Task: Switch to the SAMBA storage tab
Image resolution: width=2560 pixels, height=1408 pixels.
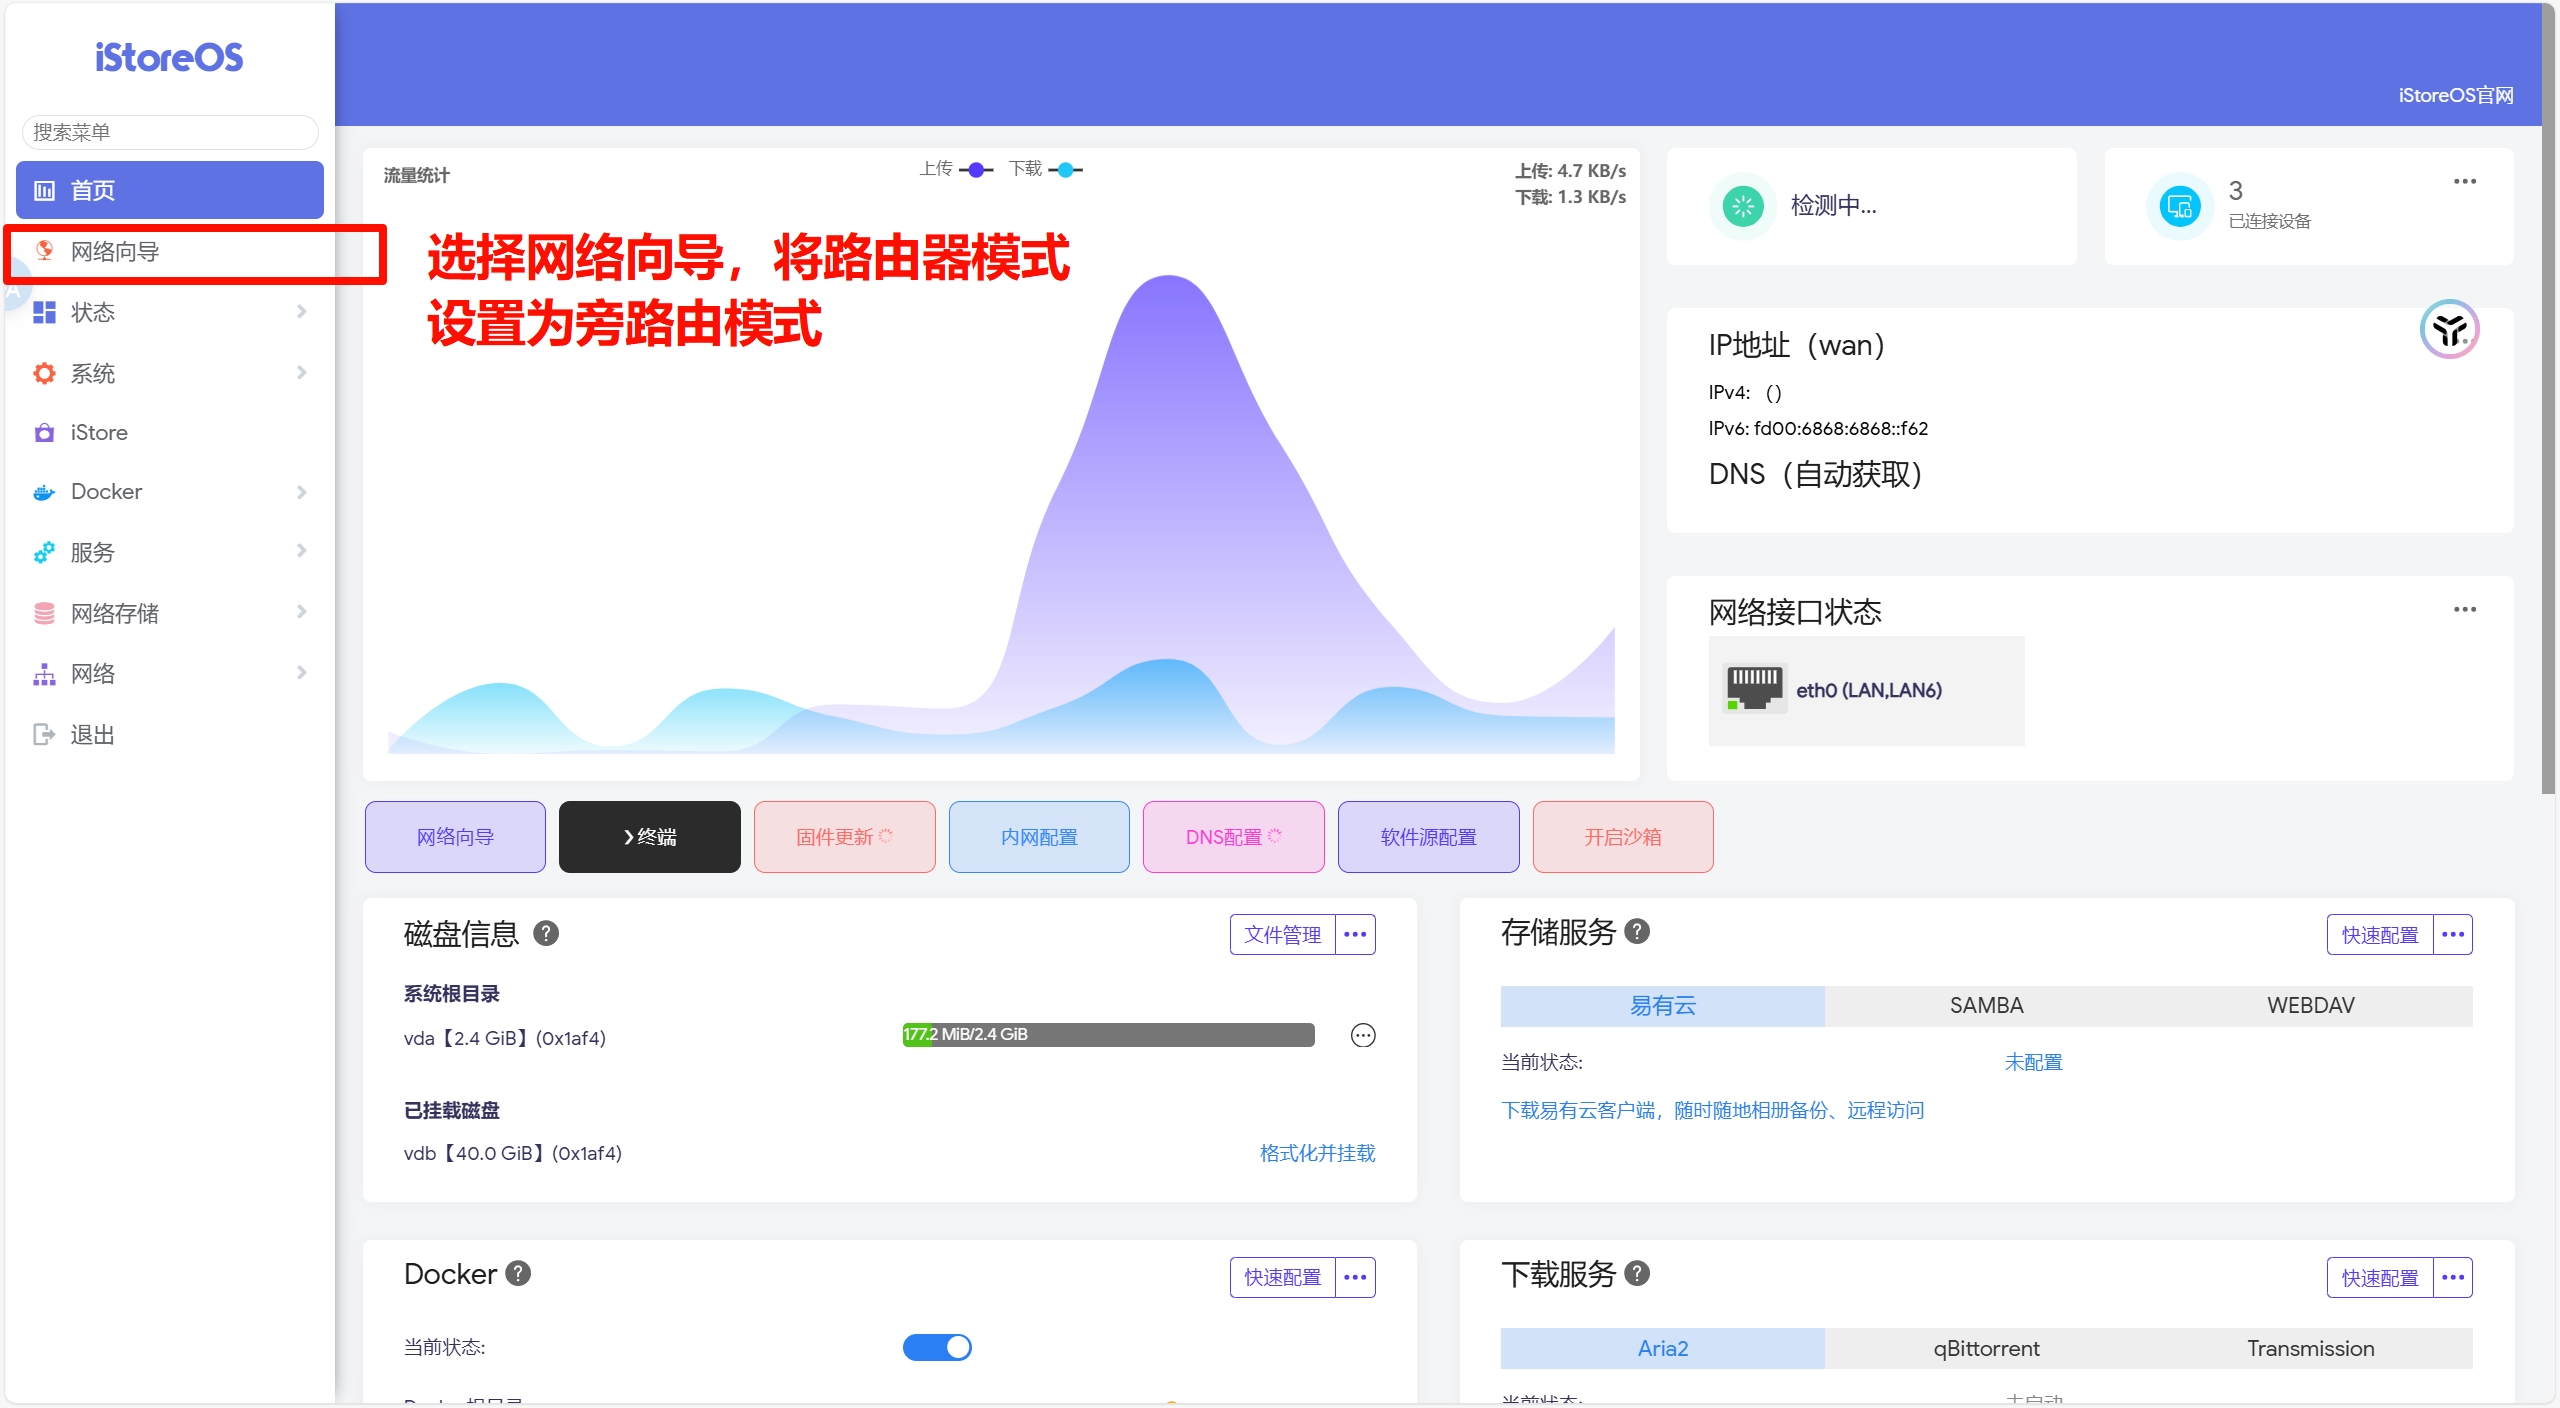Action: tap(1986, 1005)
